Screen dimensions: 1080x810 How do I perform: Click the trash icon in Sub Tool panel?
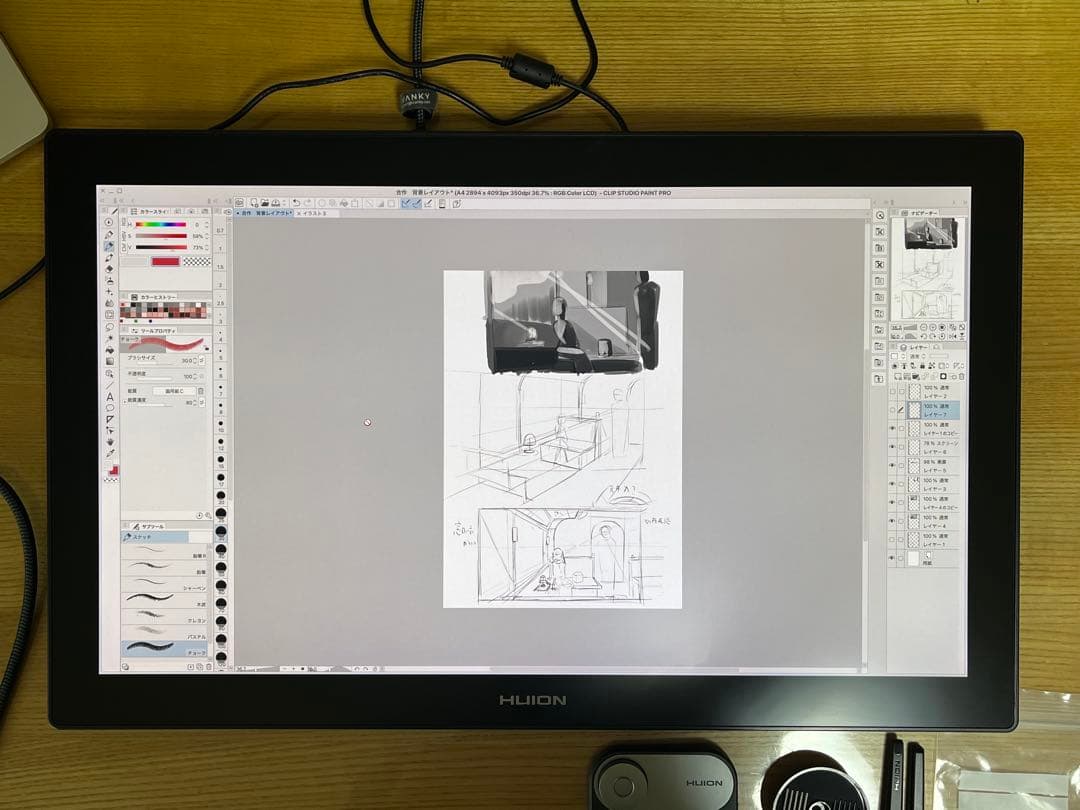pos(209,666)
